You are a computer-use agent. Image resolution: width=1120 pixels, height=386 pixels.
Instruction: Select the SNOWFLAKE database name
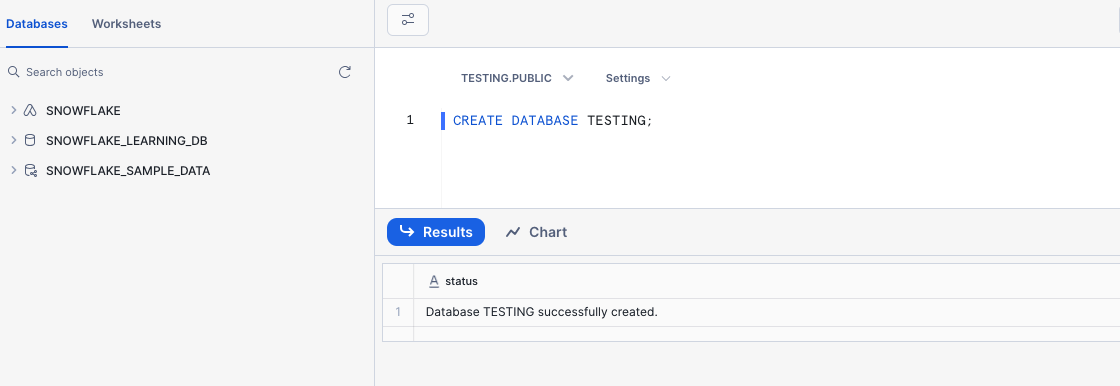coord(83,111)
